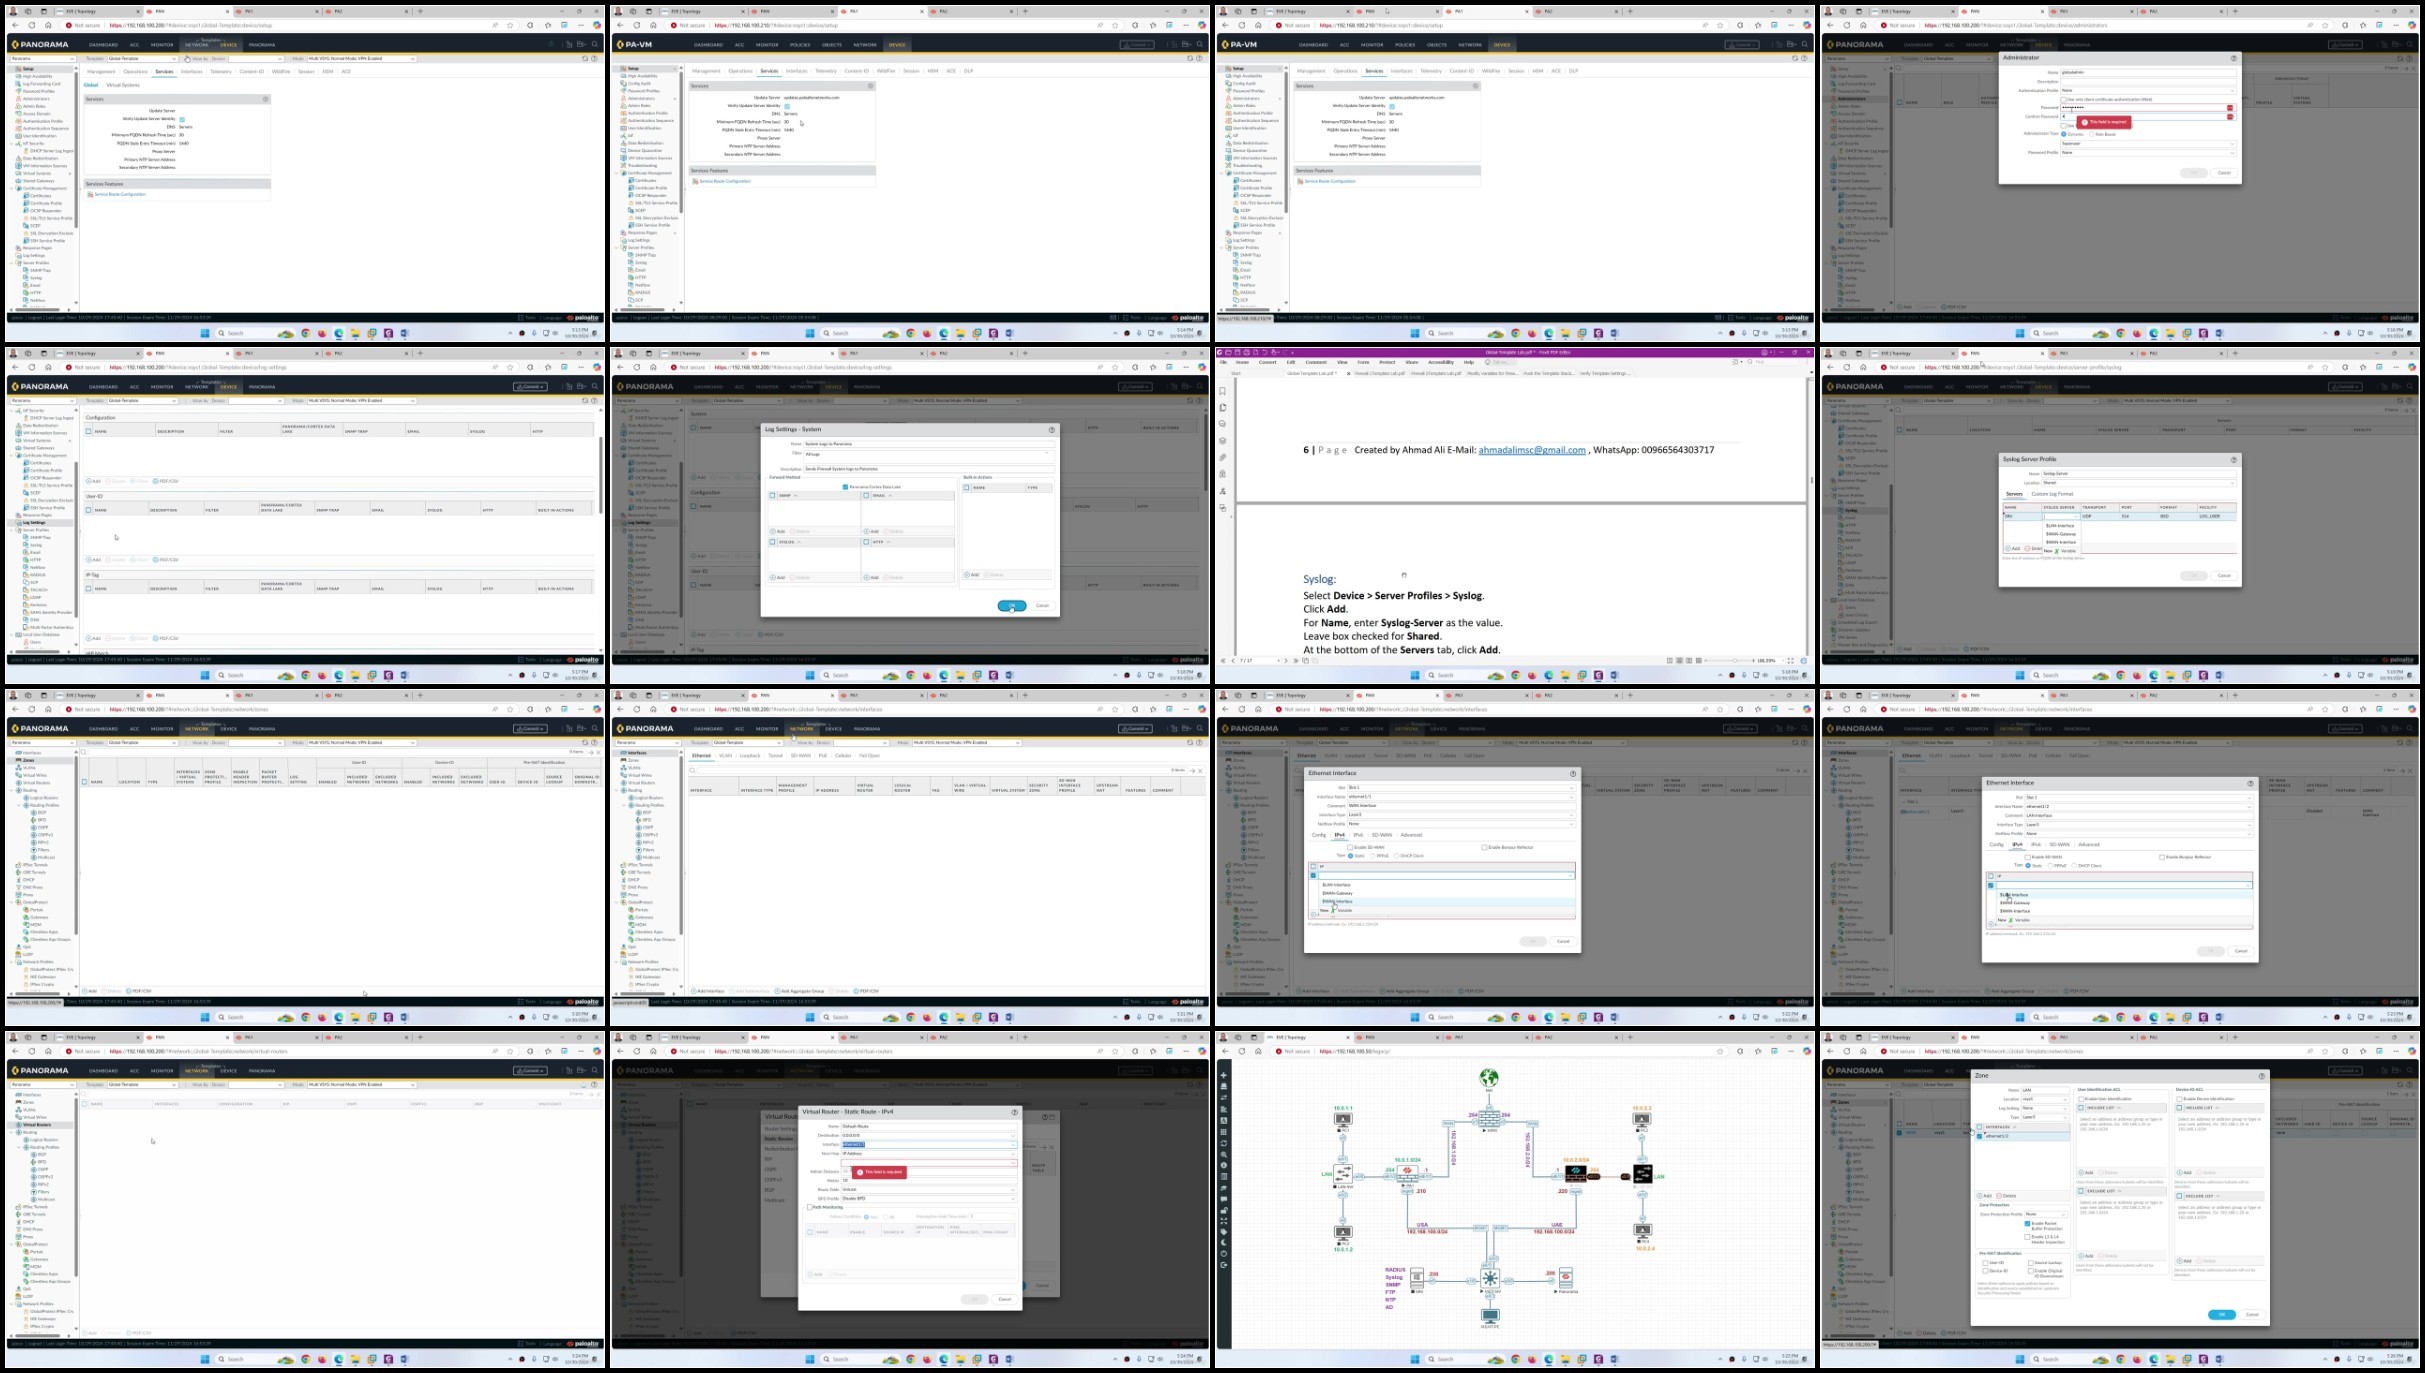Viewport: 2425px width, 1373px height.
Task: Check Path Monitoring in Static Route dialog
Action: click(x=809, y=1207)
